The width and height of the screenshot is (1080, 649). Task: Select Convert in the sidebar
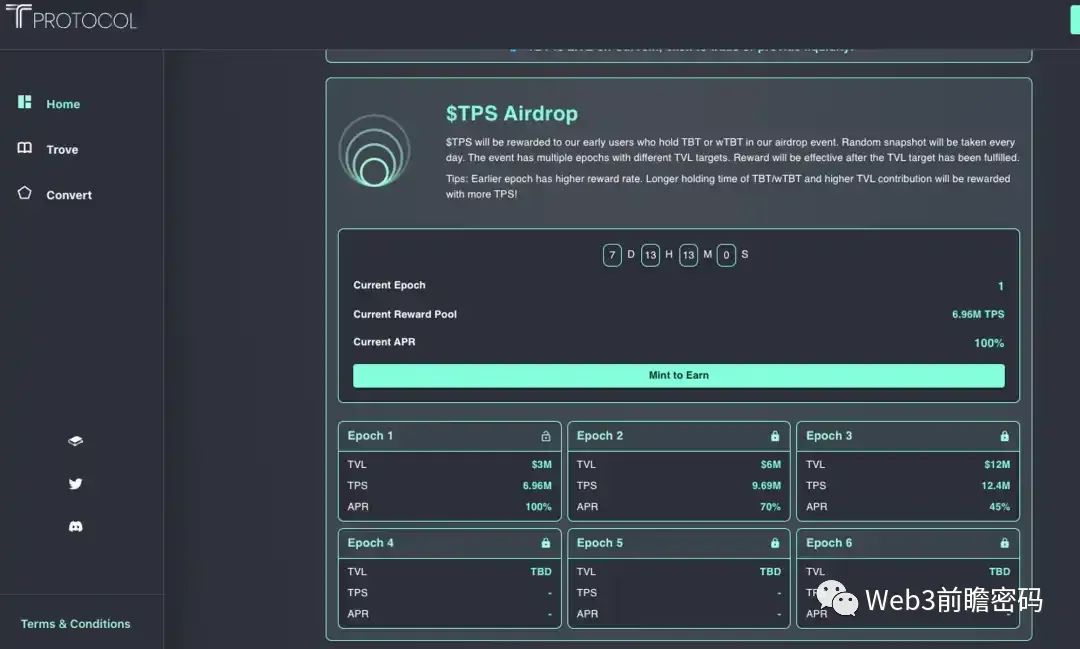[x=69, y=195]
